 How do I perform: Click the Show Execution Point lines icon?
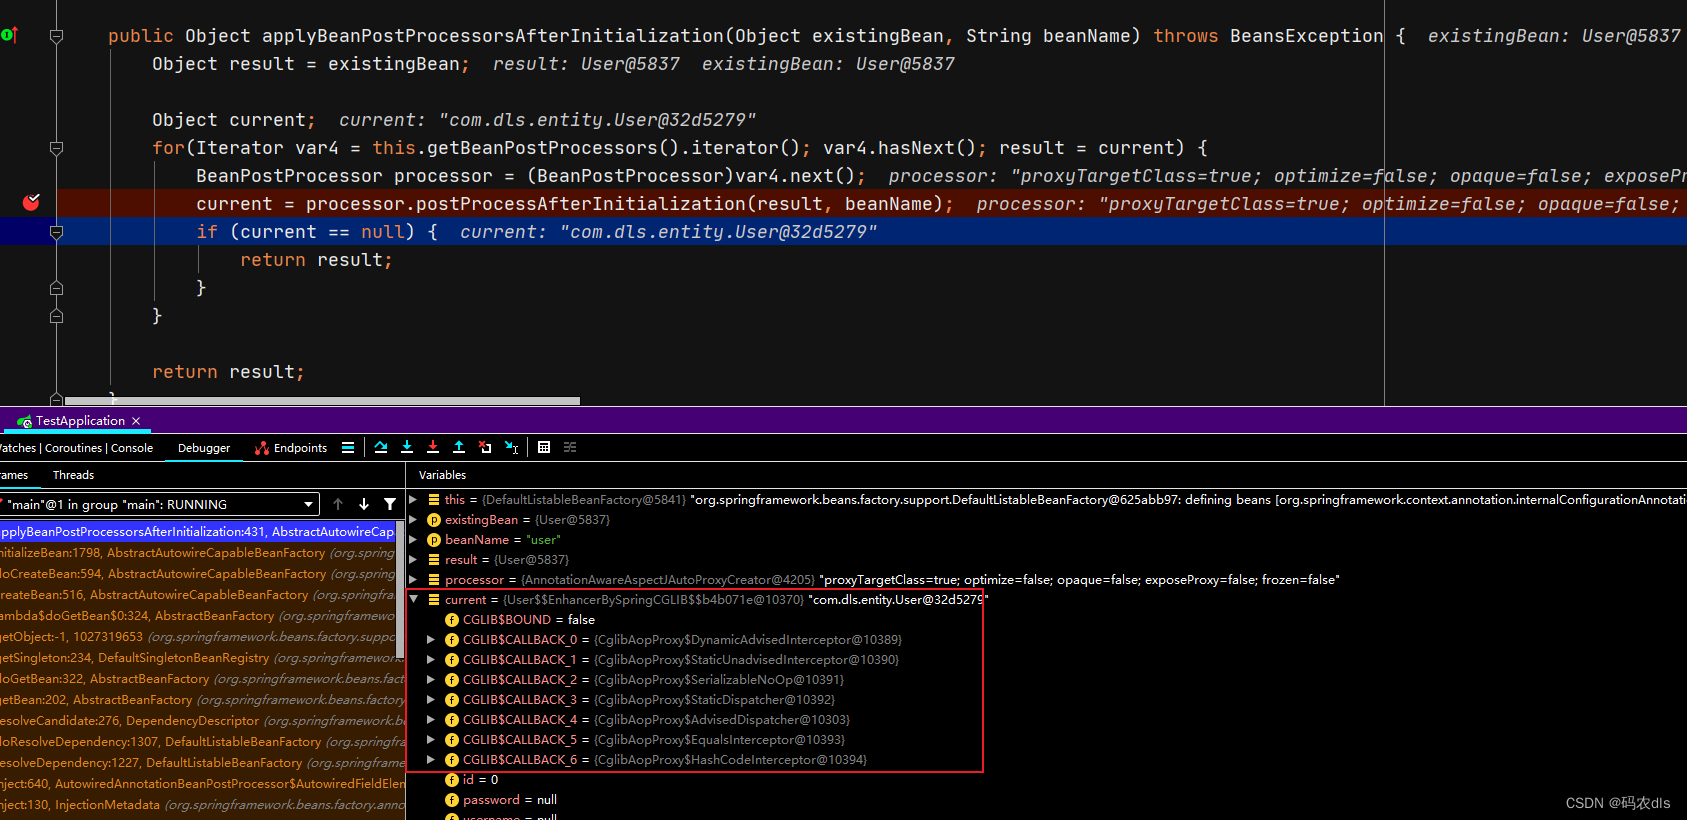pos(348,447)
